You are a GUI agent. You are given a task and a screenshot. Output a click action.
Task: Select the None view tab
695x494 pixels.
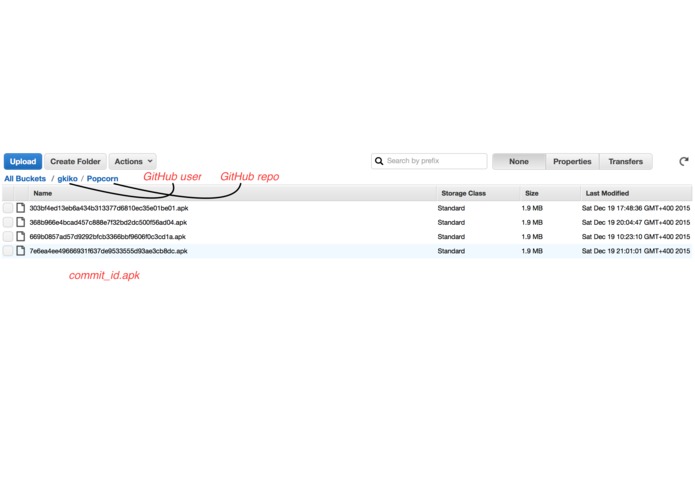pyautogui.click(x=519, y=161)
